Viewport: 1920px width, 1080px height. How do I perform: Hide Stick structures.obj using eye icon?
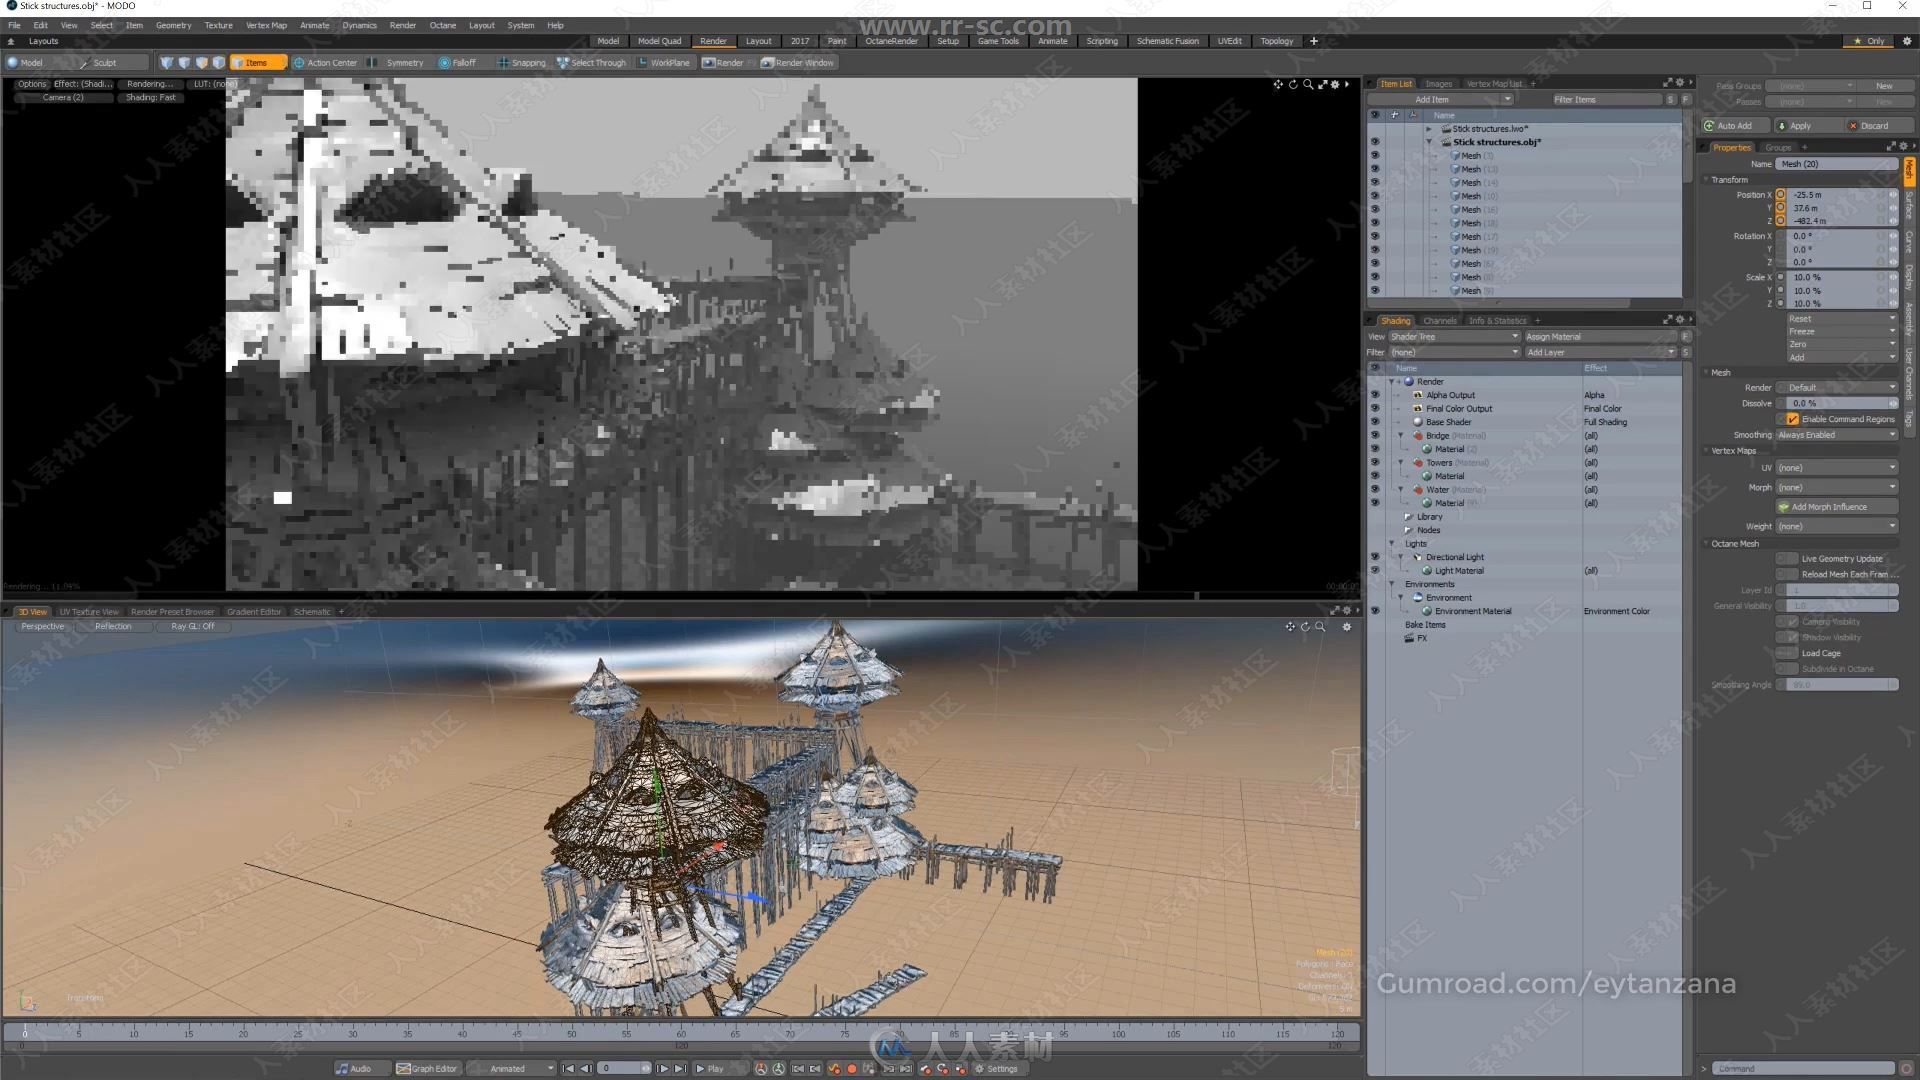click(x=1374, y=142)
